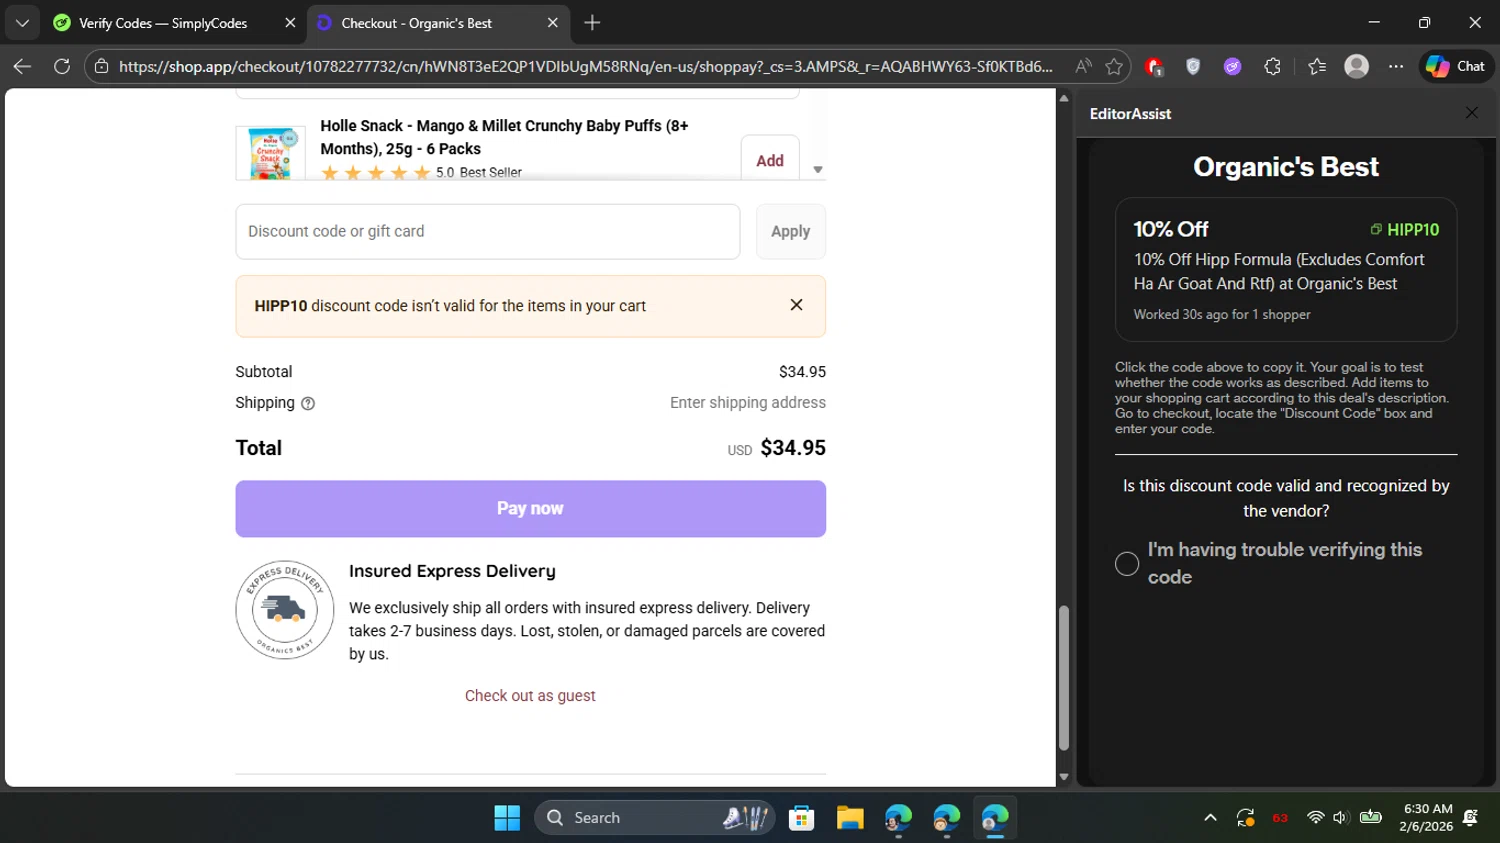Viewport: 1500px width, 843px height.
Task: Reload the checkout page
Action: pos(62,66)
